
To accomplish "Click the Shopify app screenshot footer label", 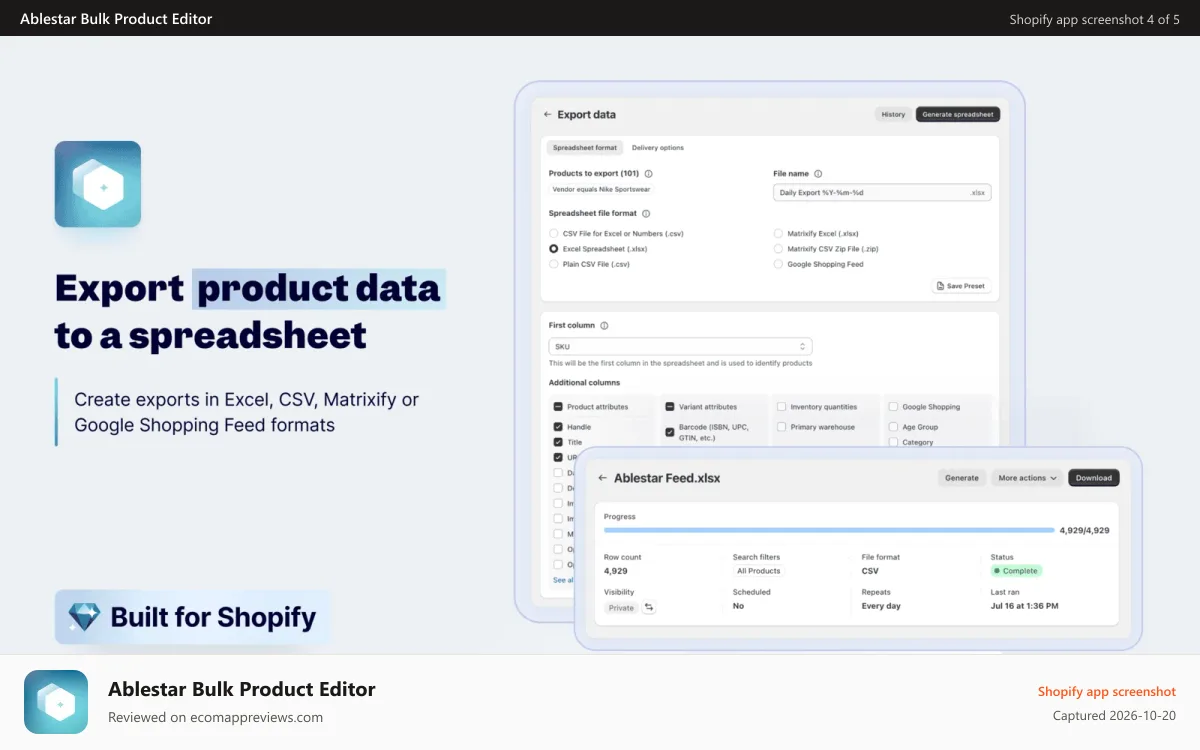I will [x=1107, y=691].
